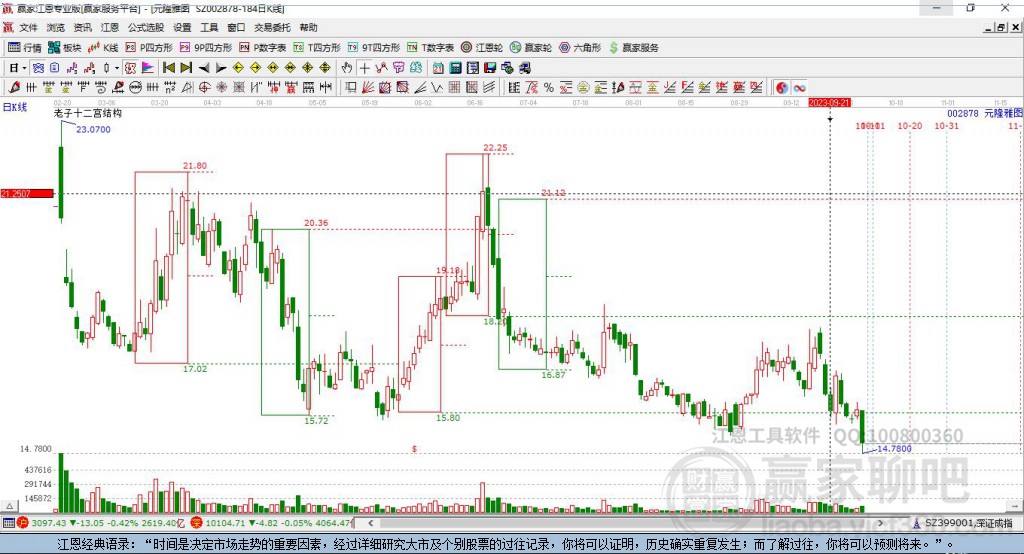Open T四方形 tool
Screen dimensions: 1024x554
[317, 48]
